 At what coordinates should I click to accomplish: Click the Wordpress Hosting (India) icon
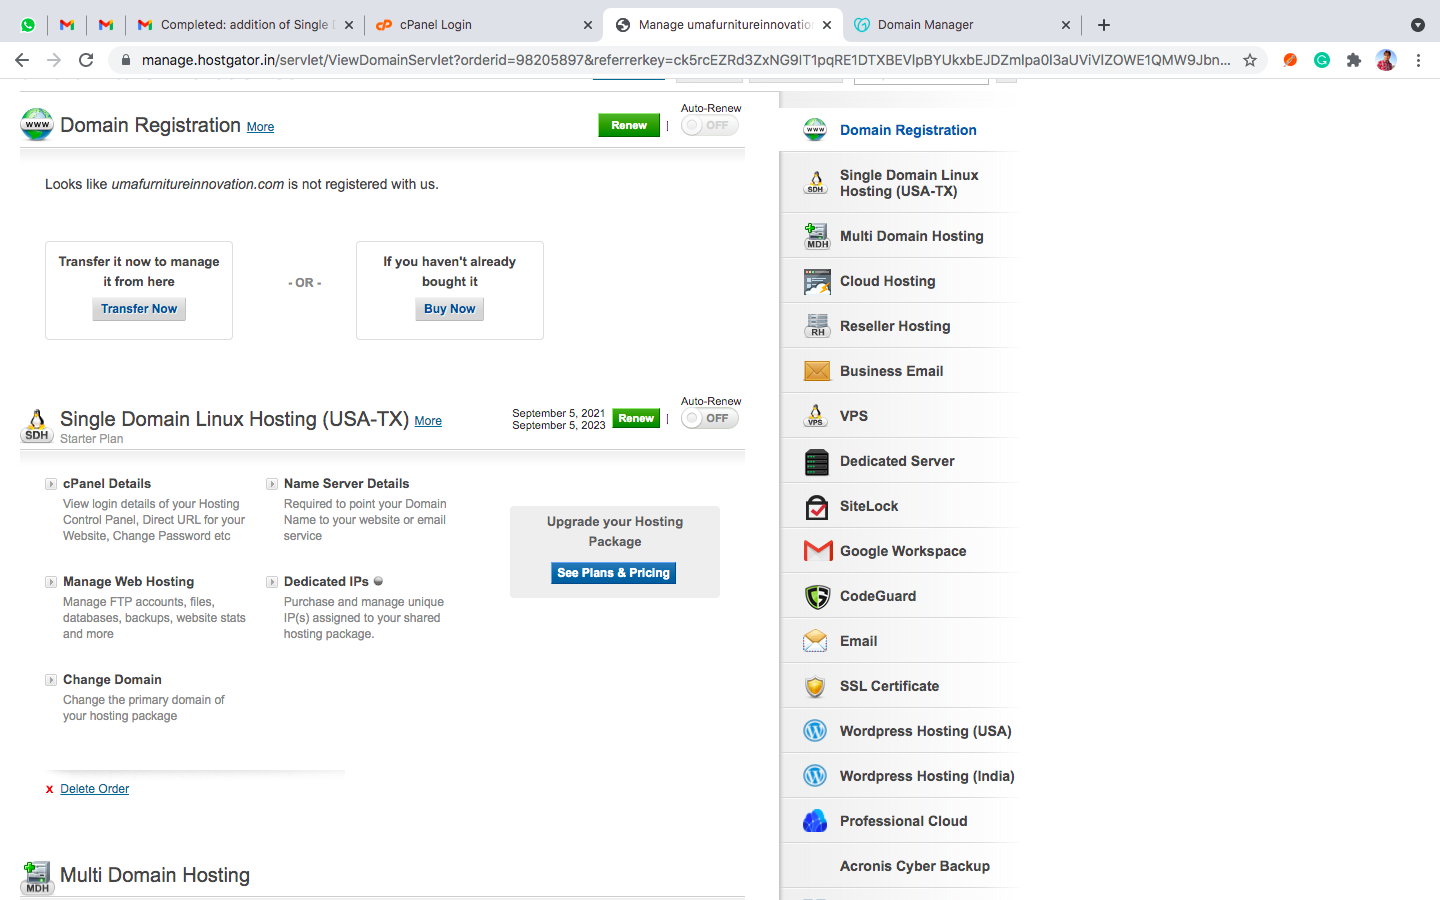coord(815,776)
